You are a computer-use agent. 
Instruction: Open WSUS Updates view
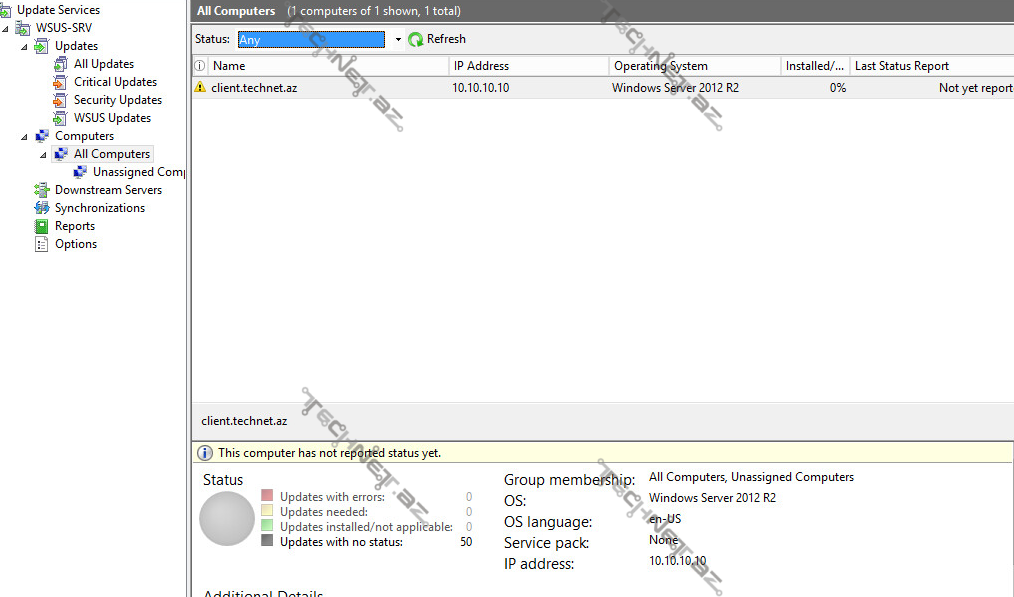coord(112,118)
